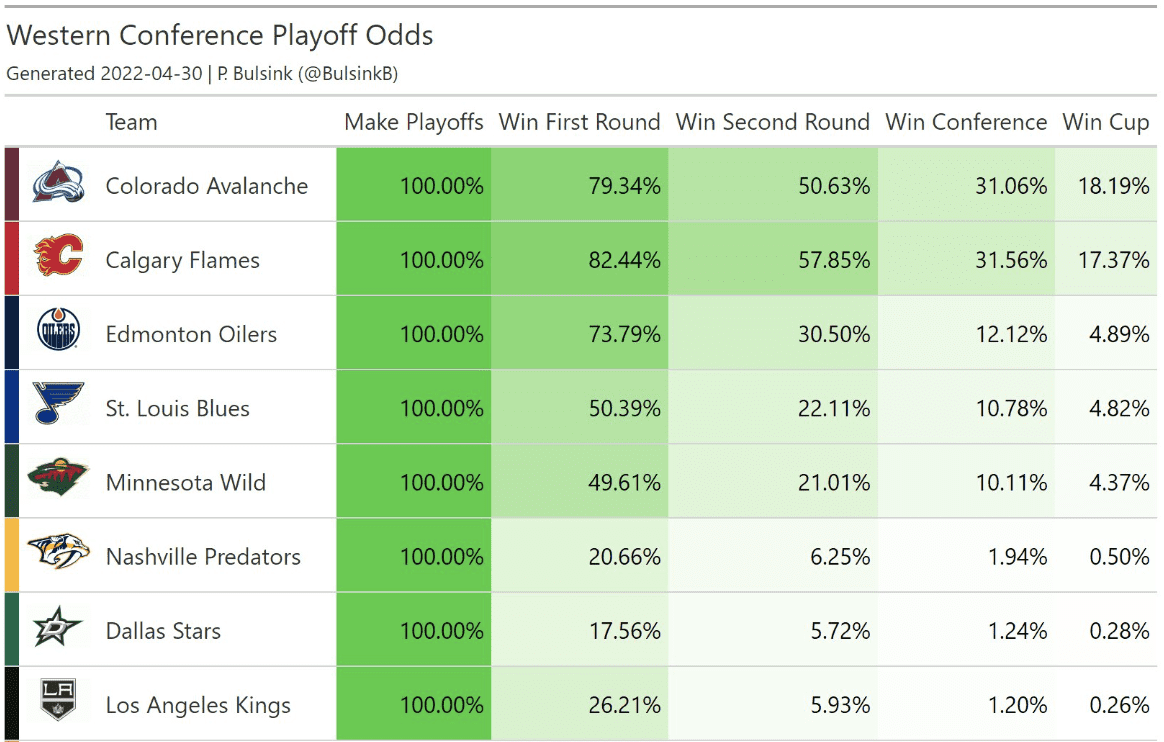Click the Win Second Round header
The width and height of the screenshot is (1164, 742).
772,122
